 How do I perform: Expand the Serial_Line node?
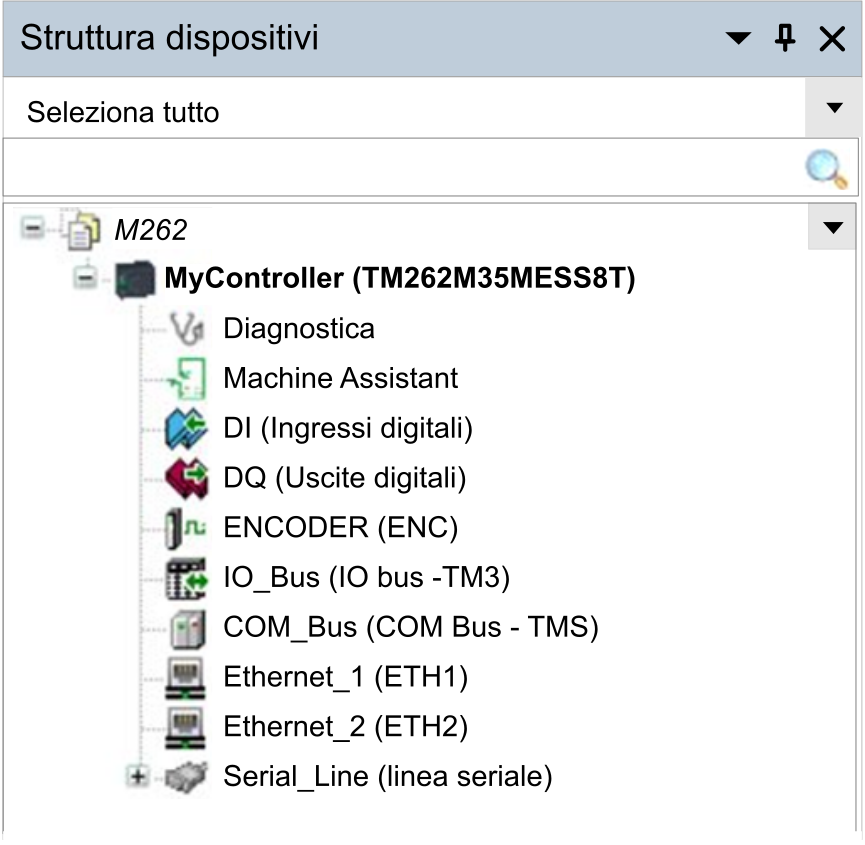(138, 776)
